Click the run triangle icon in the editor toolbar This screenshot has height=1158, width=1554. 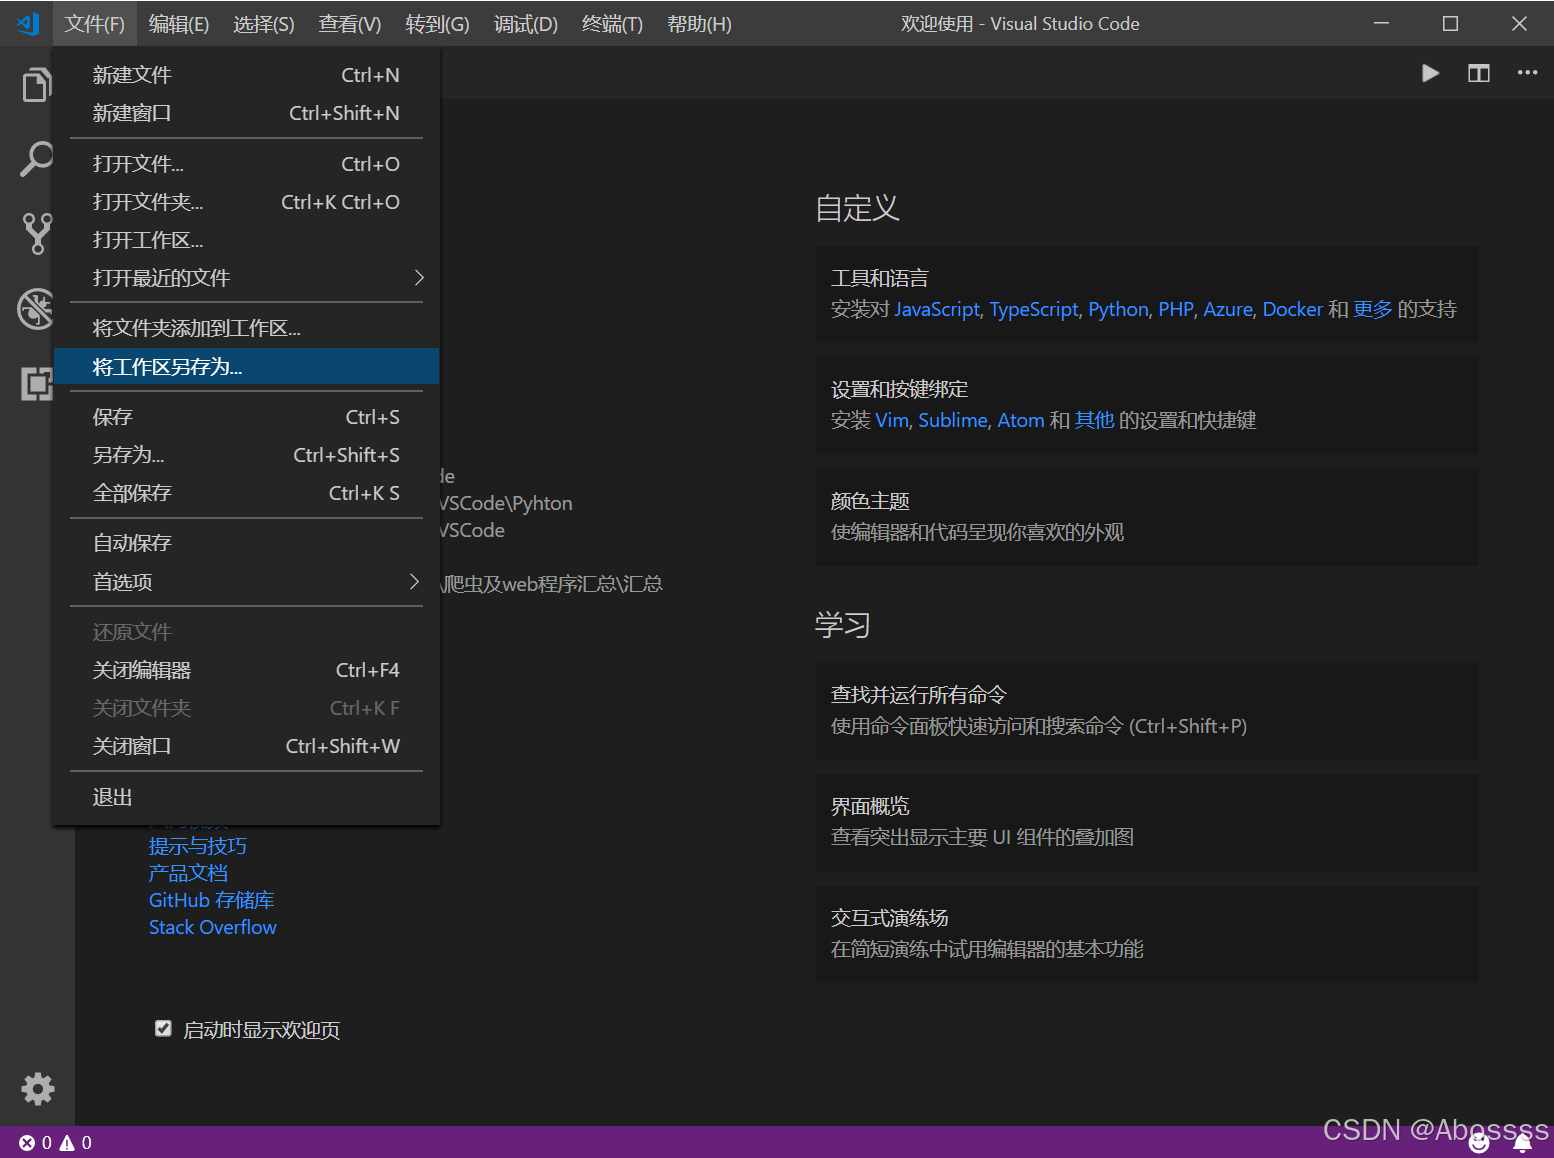coord(1431,73)
